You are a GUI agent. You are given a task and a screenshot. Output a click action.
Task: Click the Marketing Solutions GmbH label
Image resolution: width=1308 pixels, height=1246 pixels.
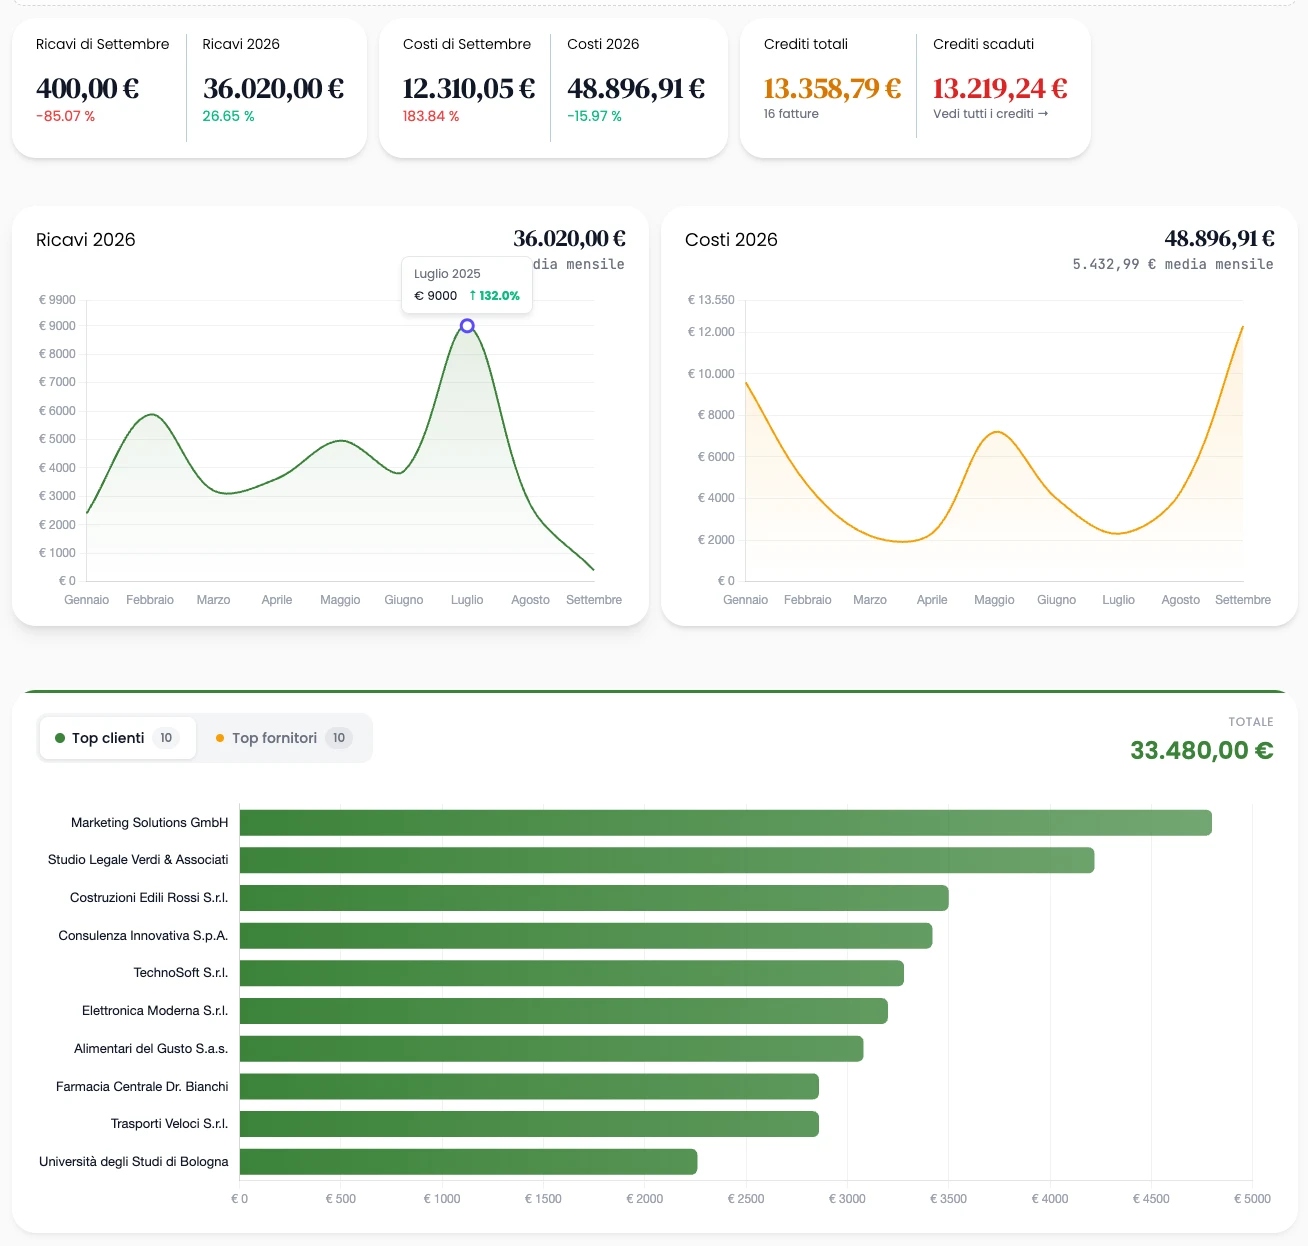[150, 823]
